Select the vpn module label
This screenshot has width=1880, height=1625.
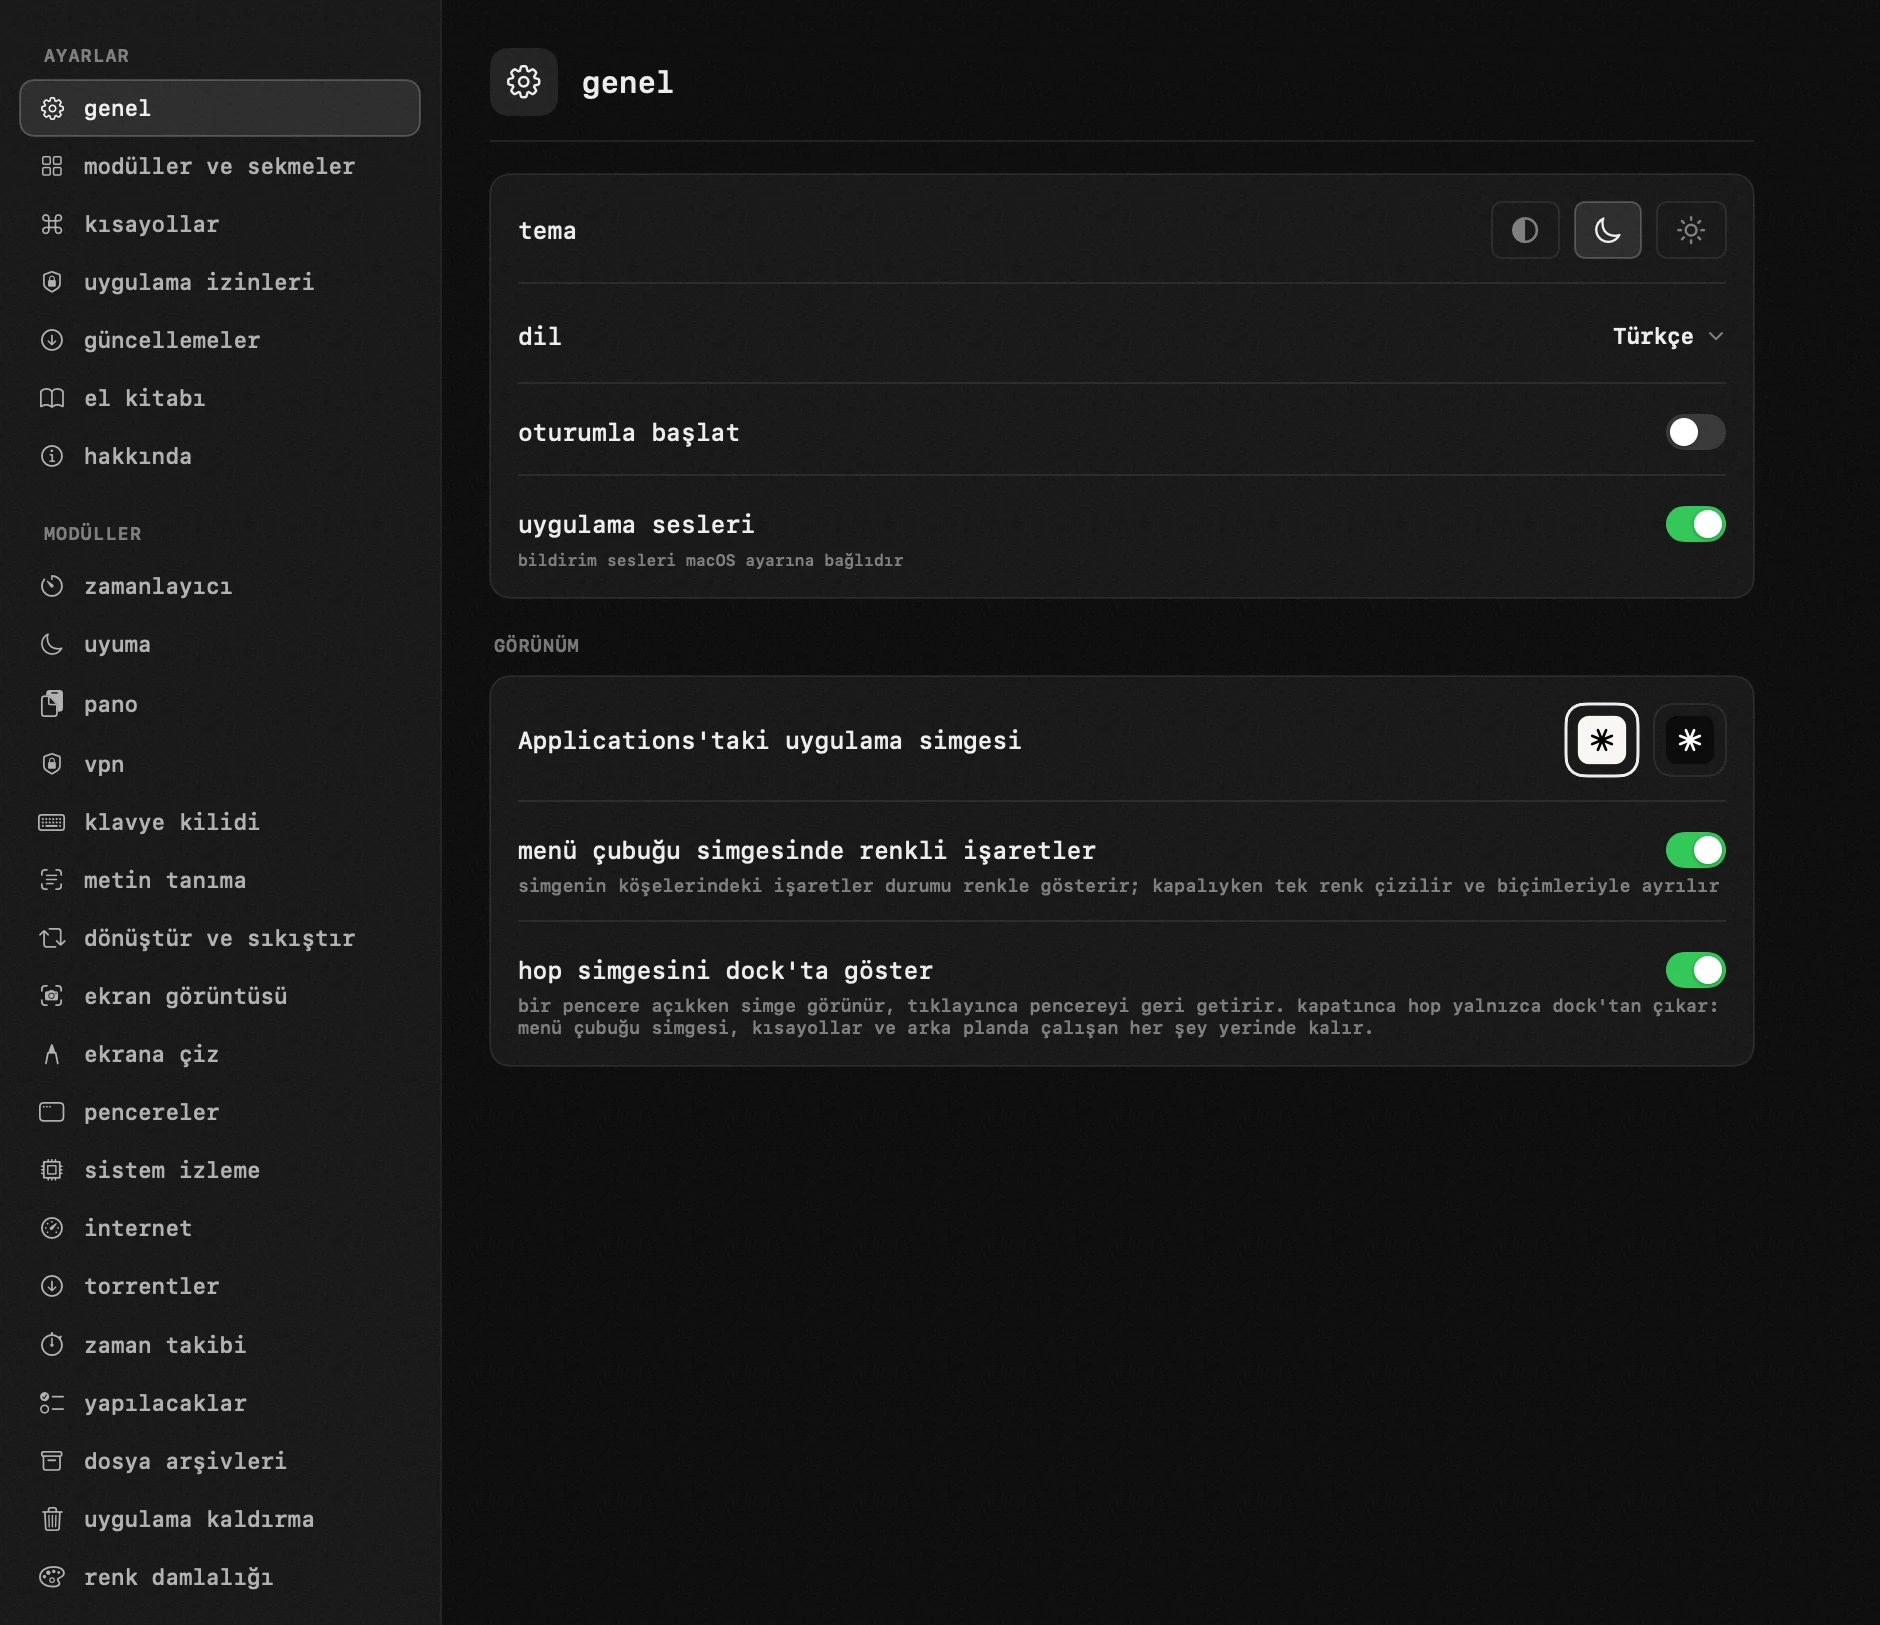pyautogui.click(x=104, y=765)
